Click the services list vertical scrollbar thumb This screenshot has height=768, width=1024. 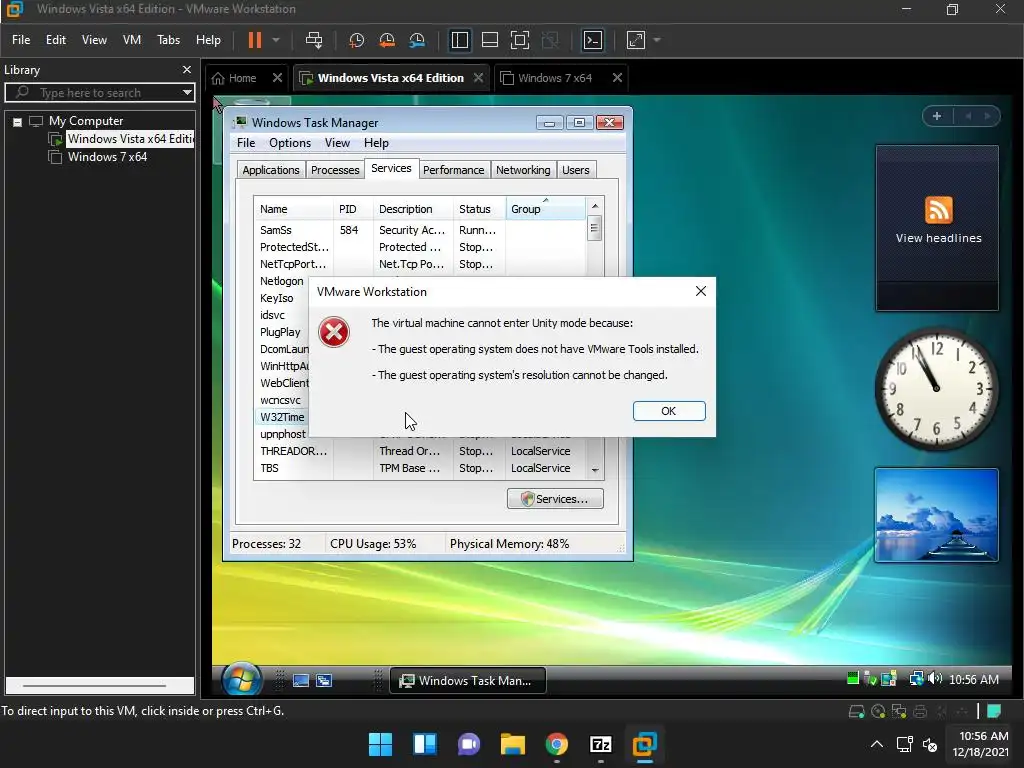point(594,228)
